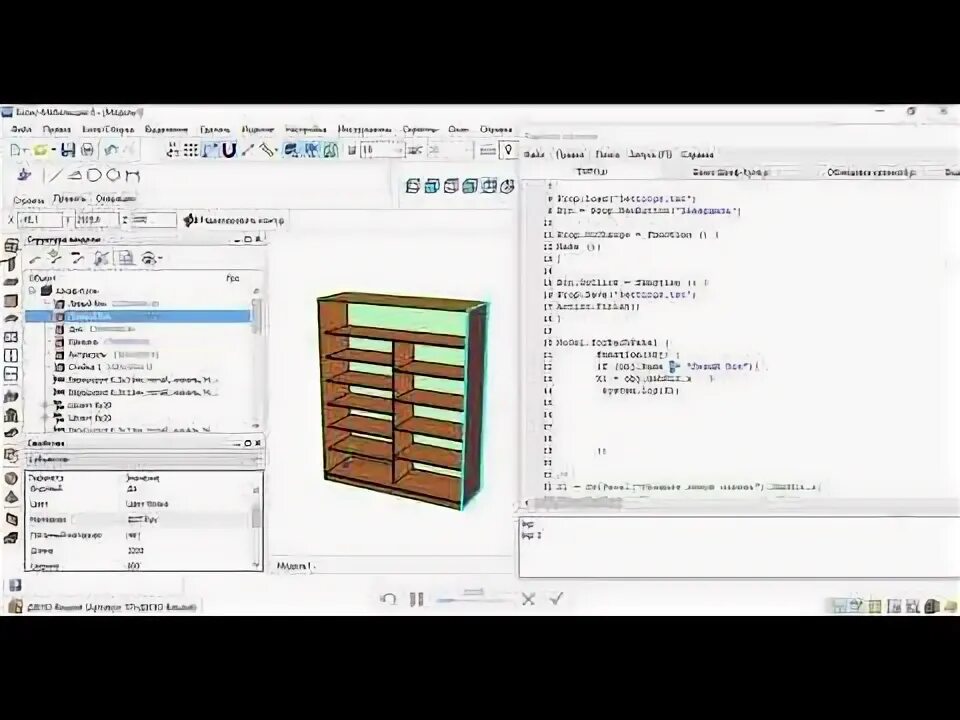Click the last round view icon above viewport
960x720 pixels.
pos(507,186)
